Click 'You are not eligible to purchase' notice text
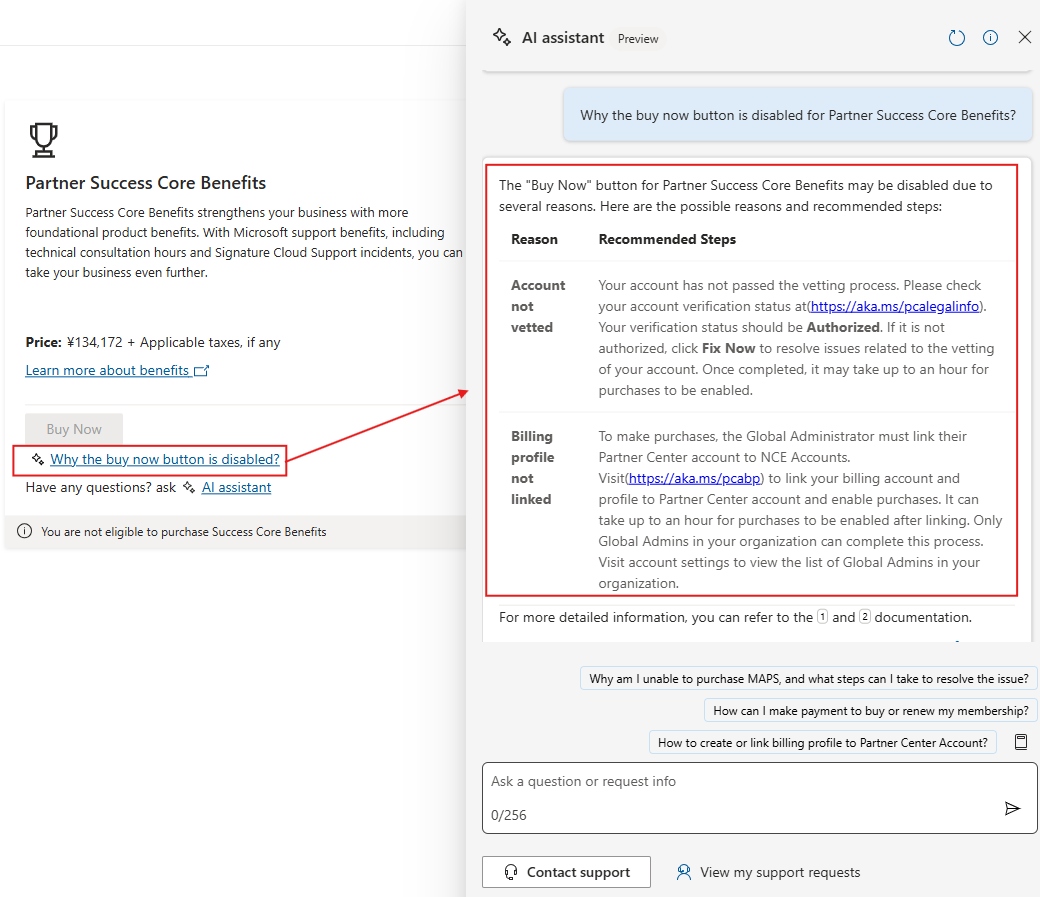 click(184, 532)
